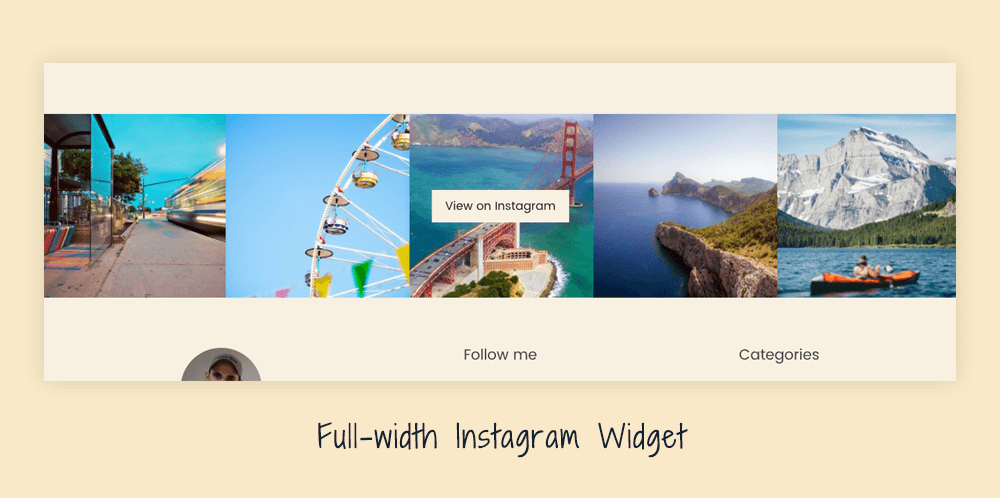Click the red Golden Gate Bridge tower
The image size is (1000, 498).
pyautogui.click(x=569, y=163)
